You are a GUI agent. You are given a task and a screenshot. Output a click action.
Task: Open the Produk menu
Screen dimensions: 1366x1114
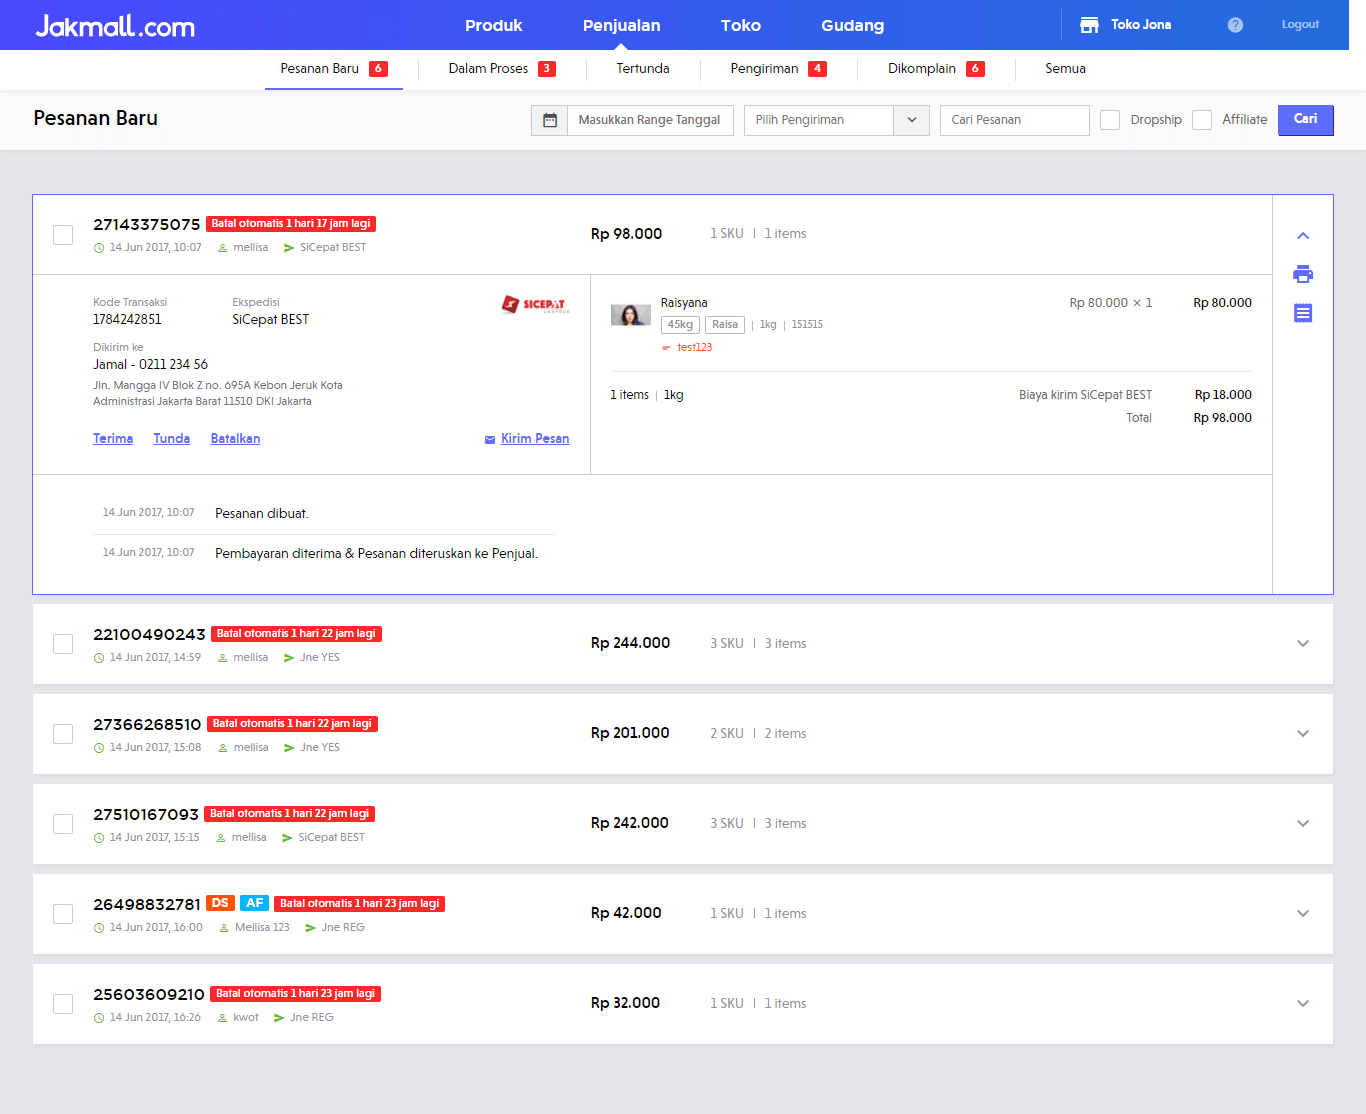pos(494,26)
